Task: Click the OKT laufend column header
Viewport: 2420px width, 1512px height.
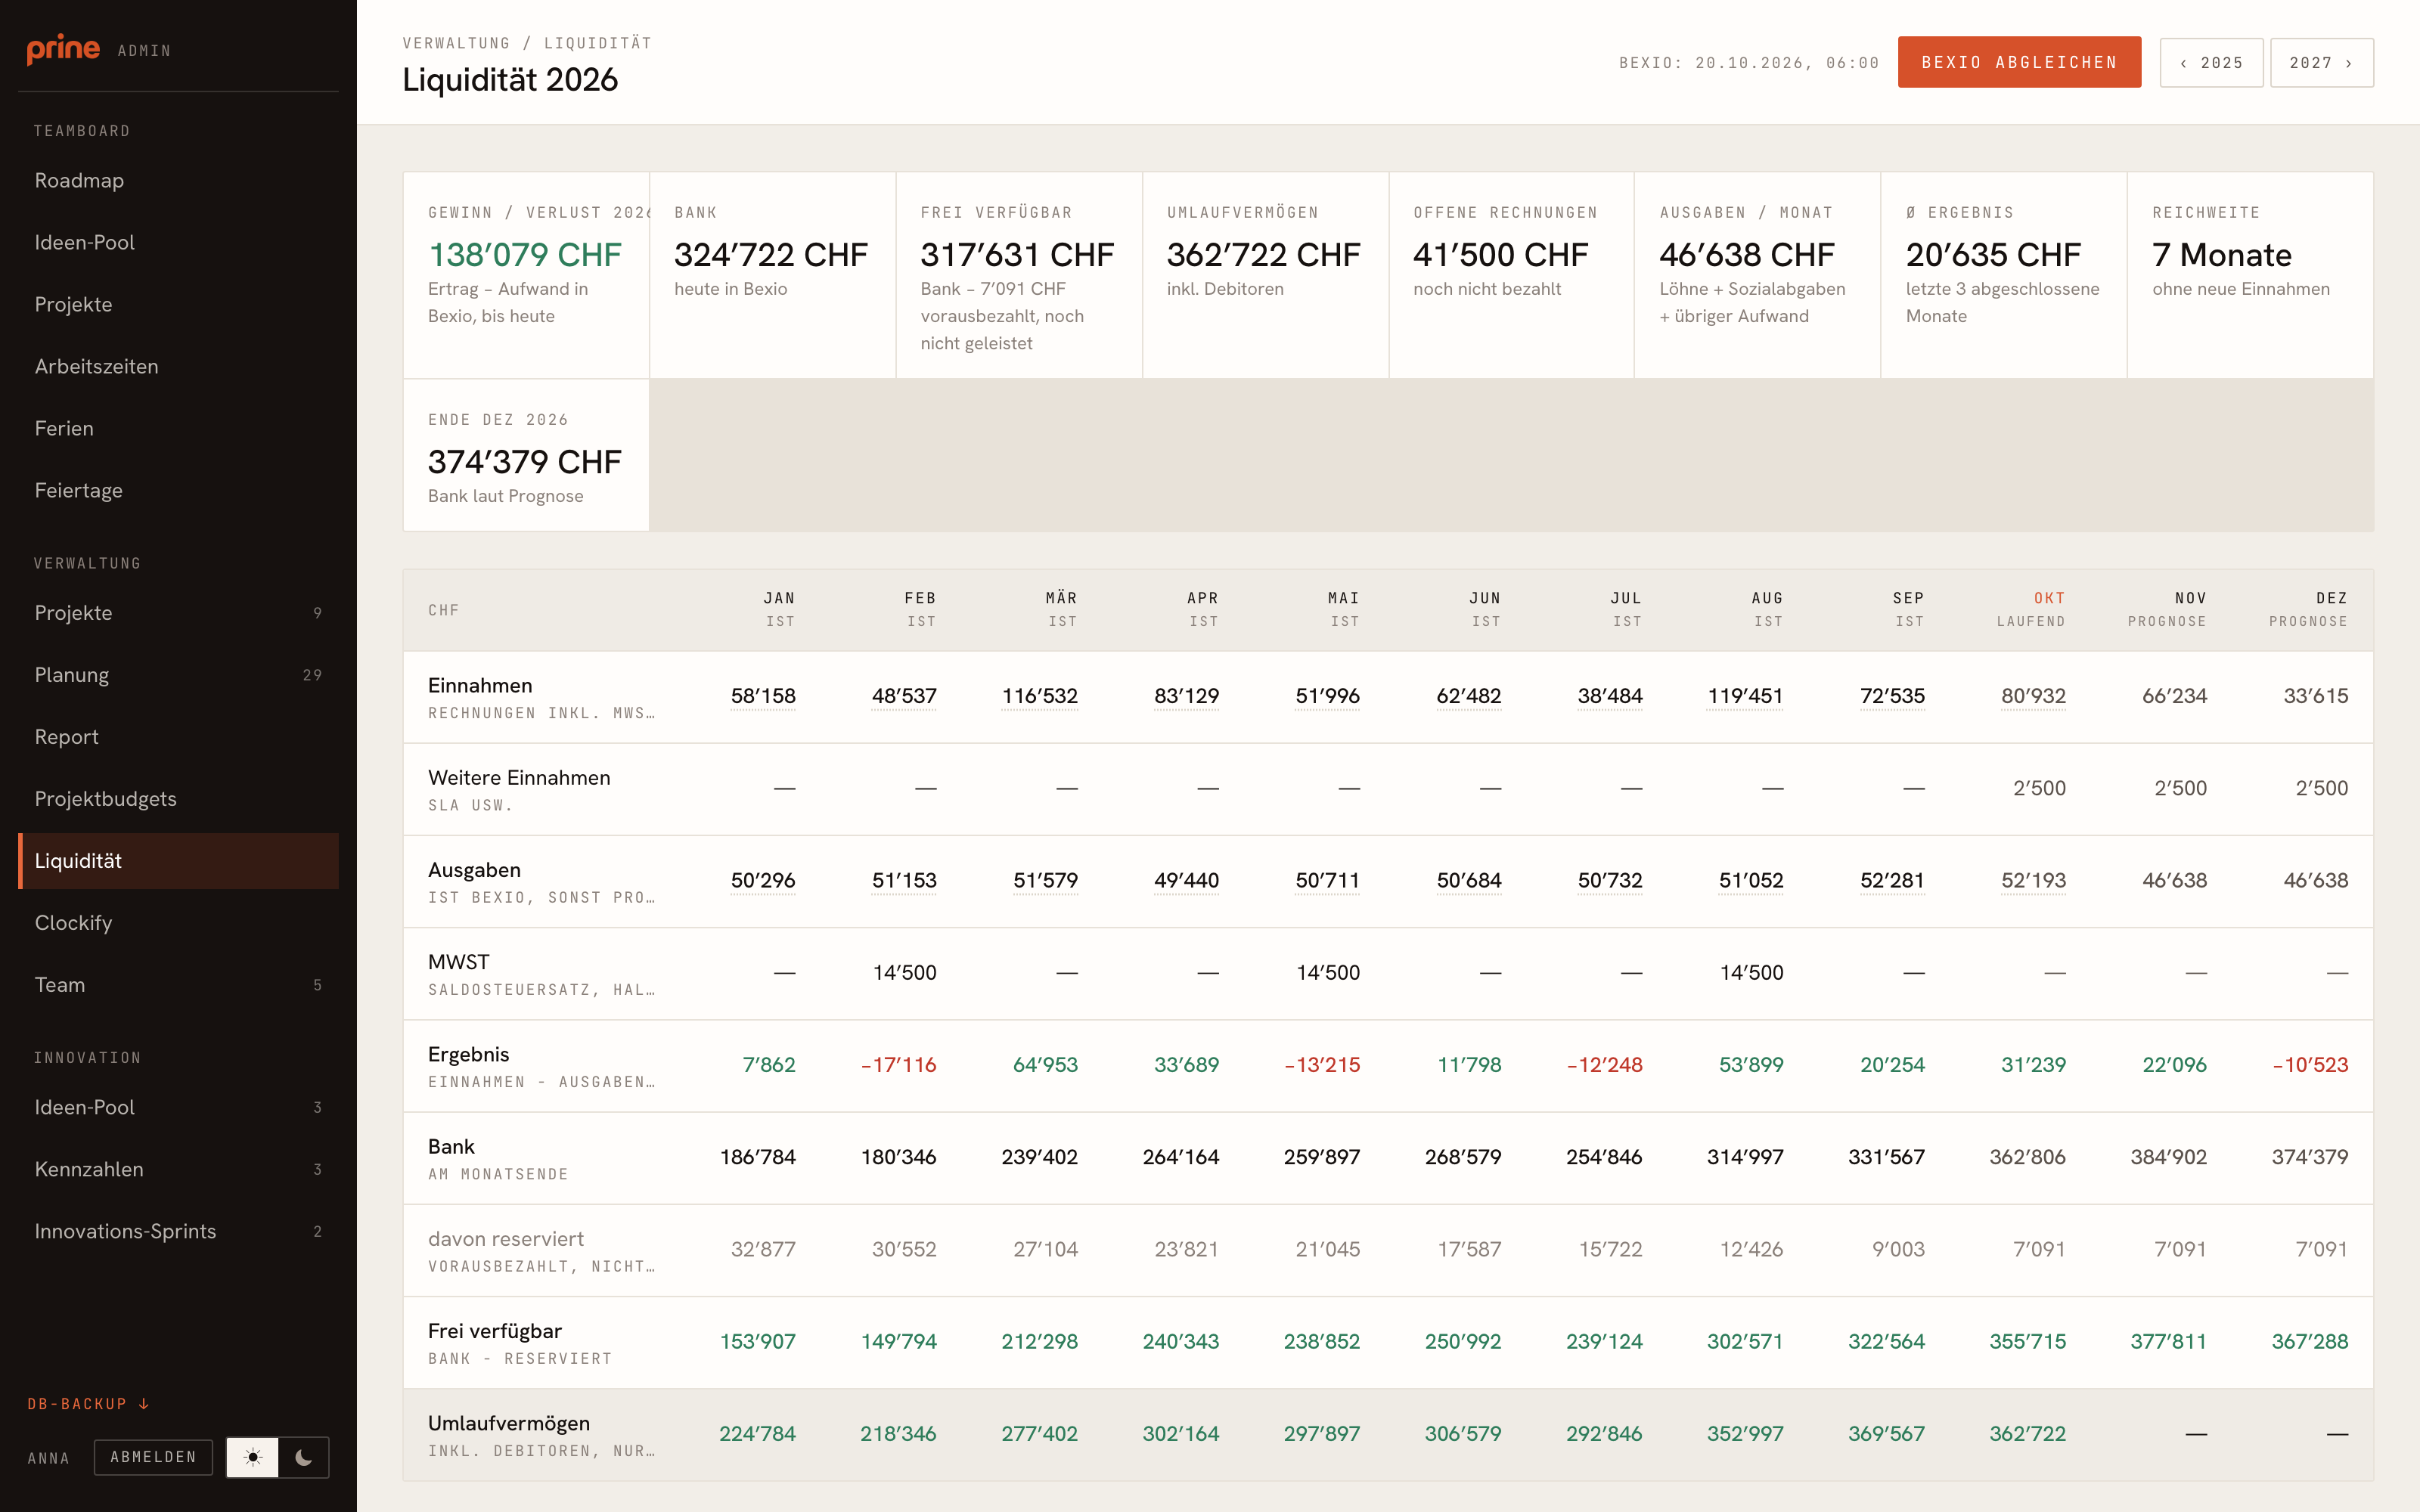Action: (x=2031, y=609)
